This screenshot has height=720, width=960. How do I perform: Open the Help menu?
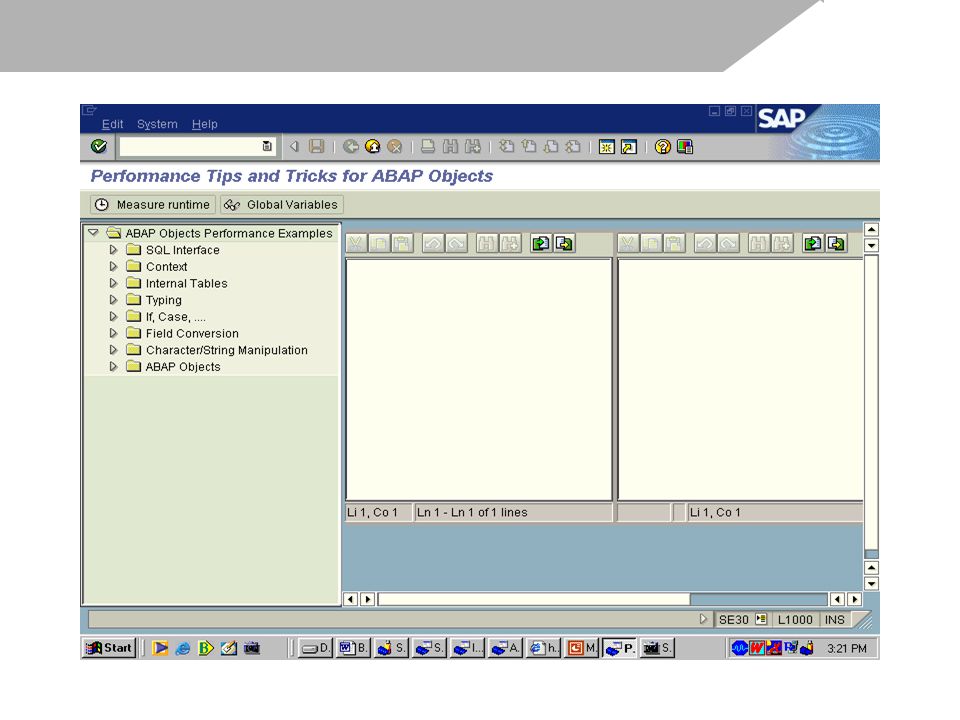tap(204, 124)
